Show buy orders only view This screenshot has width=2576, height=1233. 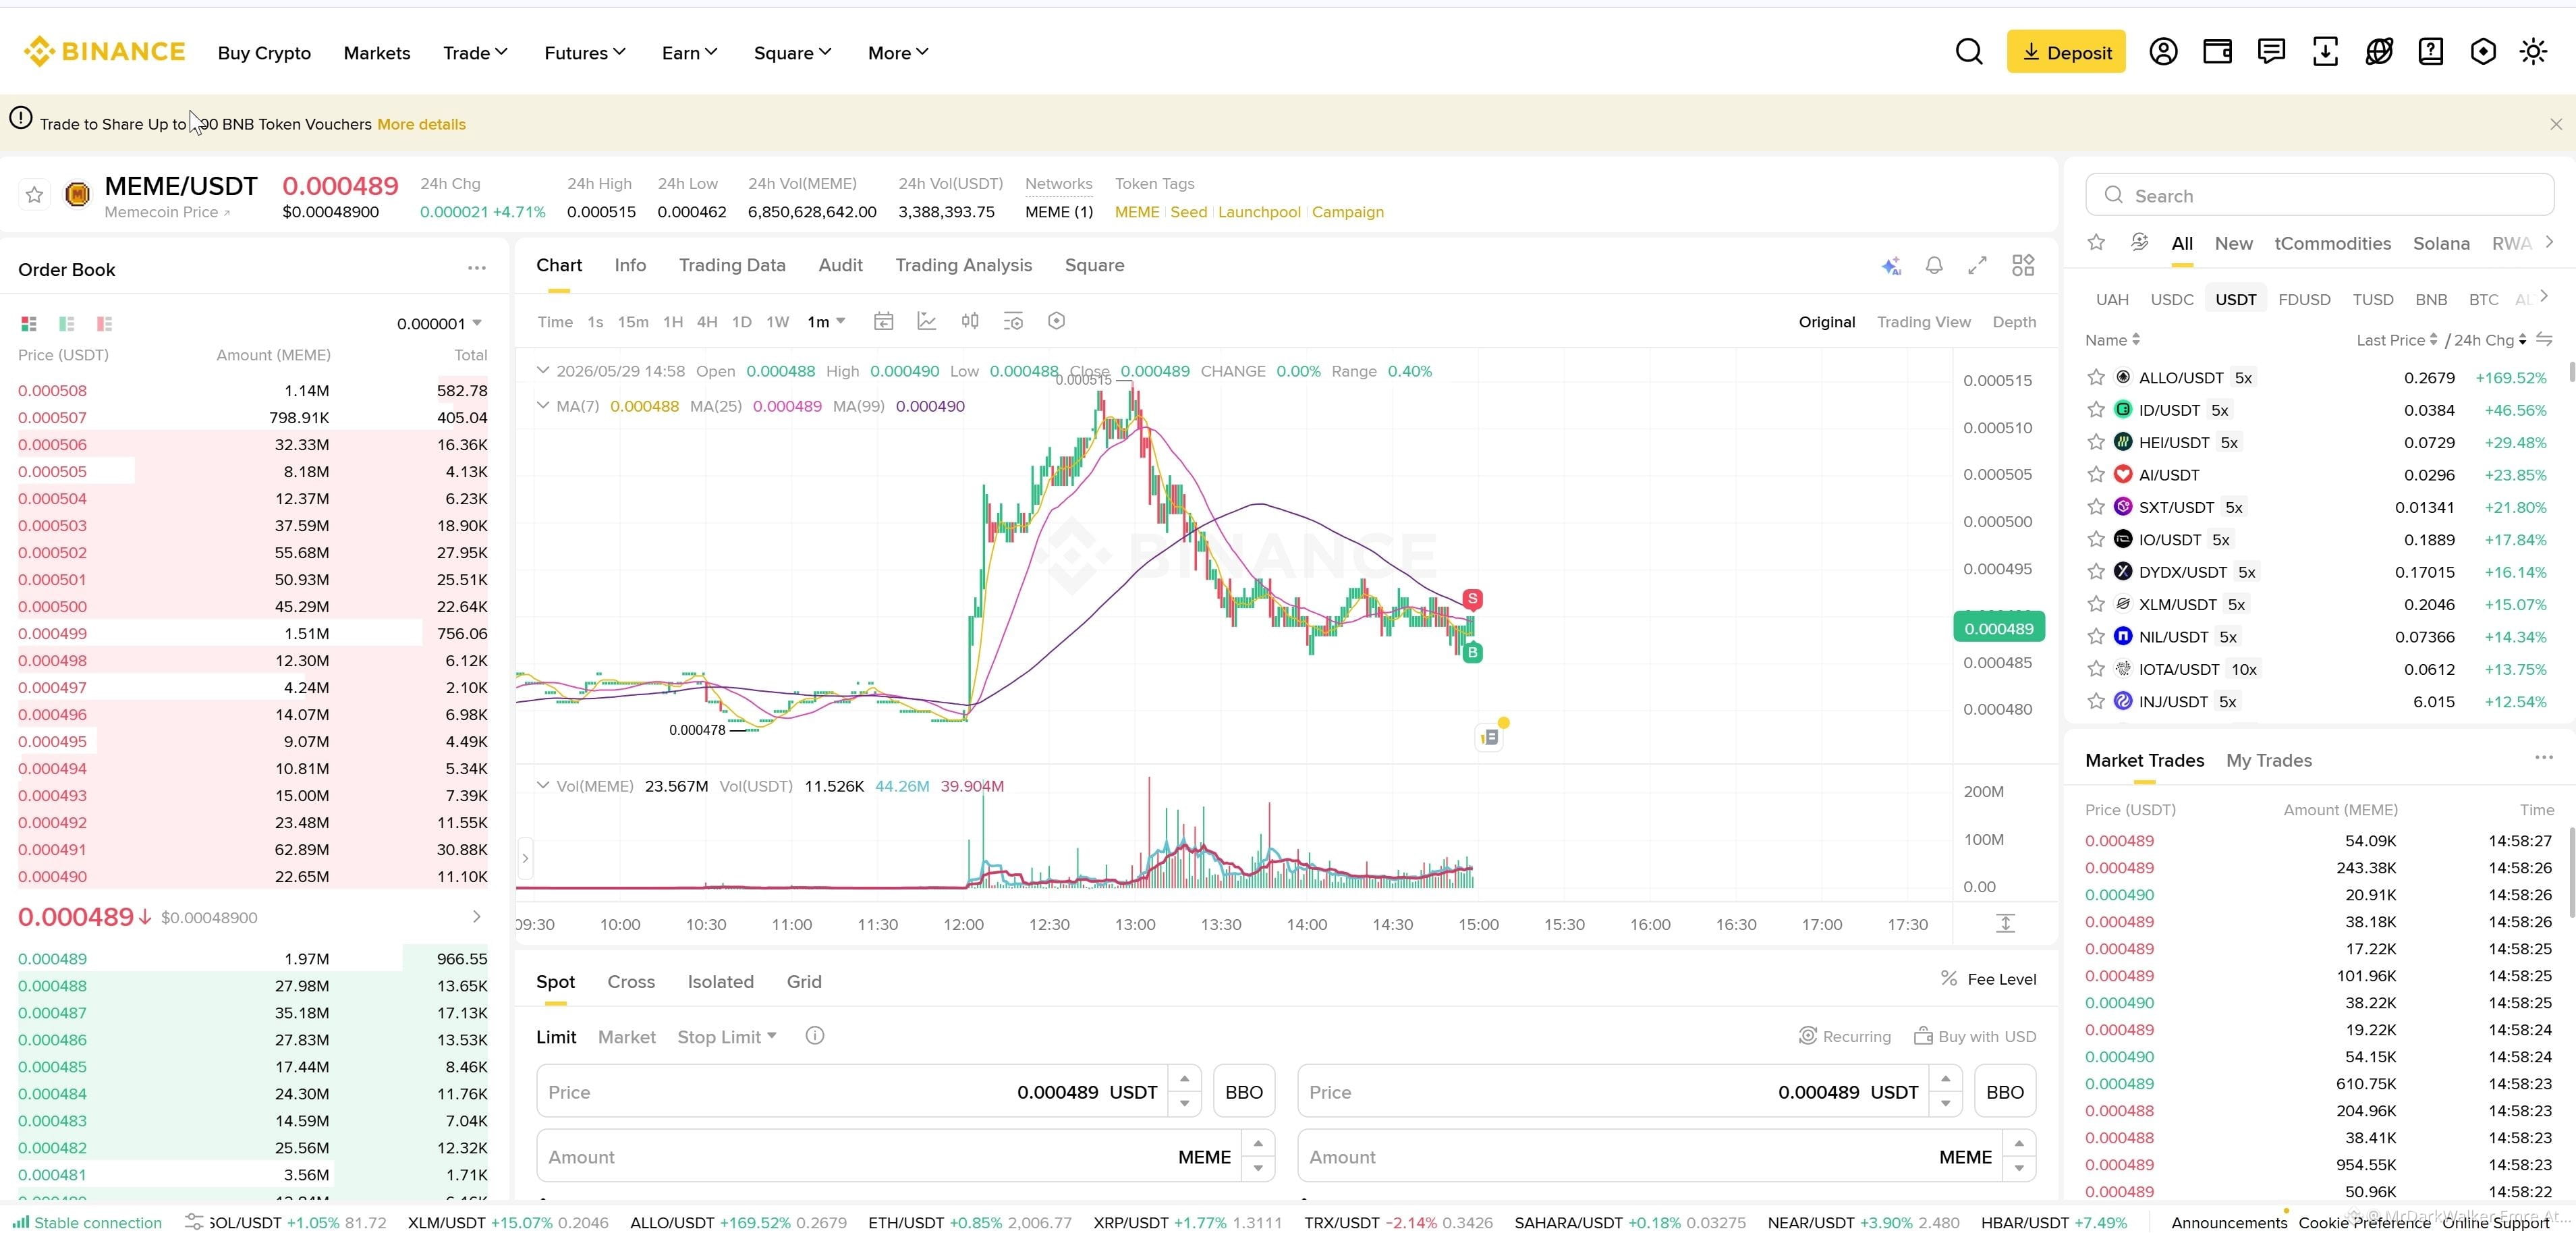(x=67, y=323)
